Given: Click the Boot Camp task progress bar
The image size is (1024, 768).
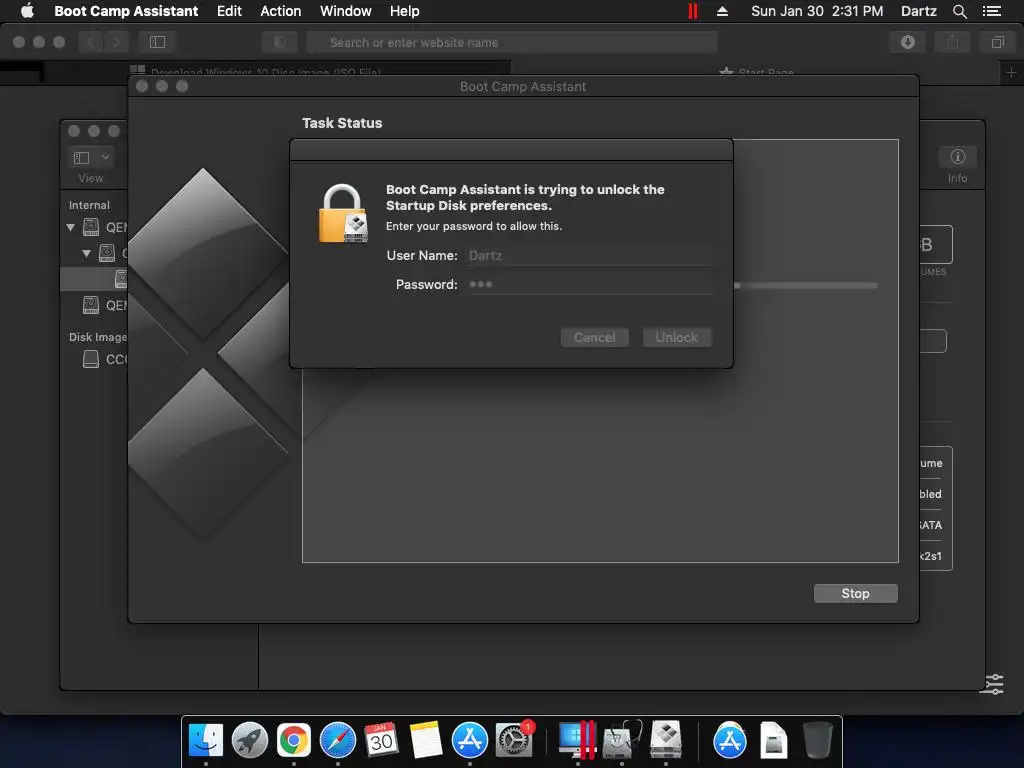Looking at the screenshot, I should point(806,285).
